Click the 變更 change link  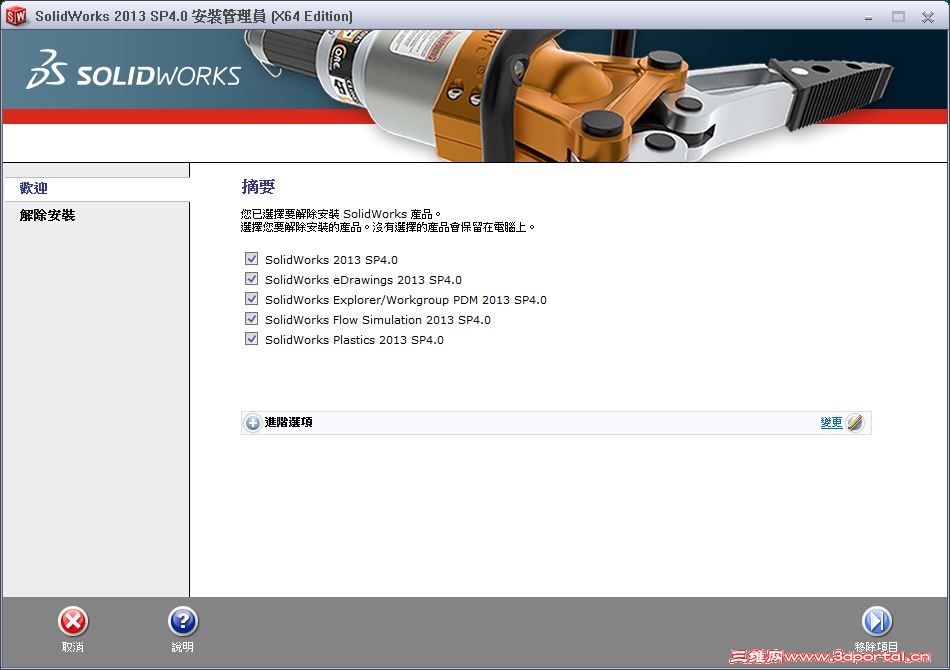(x=831, y=422)
